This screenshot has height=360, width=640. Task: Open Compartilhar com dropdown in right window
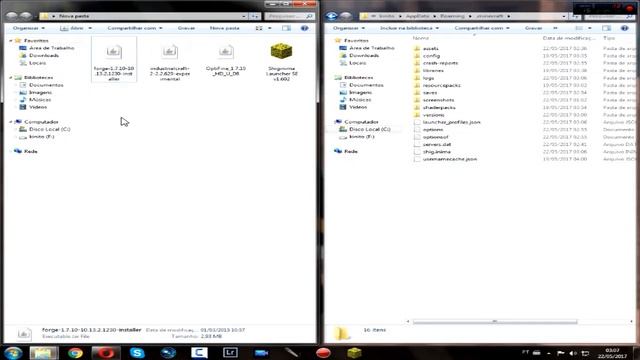click(482, 28)
